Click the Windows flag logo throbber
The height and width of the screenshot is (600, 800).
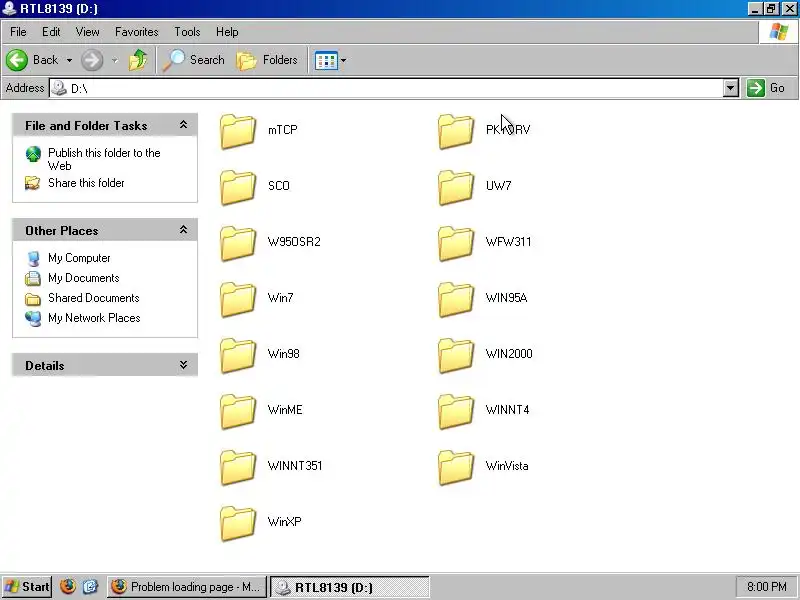tap(779, 32)
